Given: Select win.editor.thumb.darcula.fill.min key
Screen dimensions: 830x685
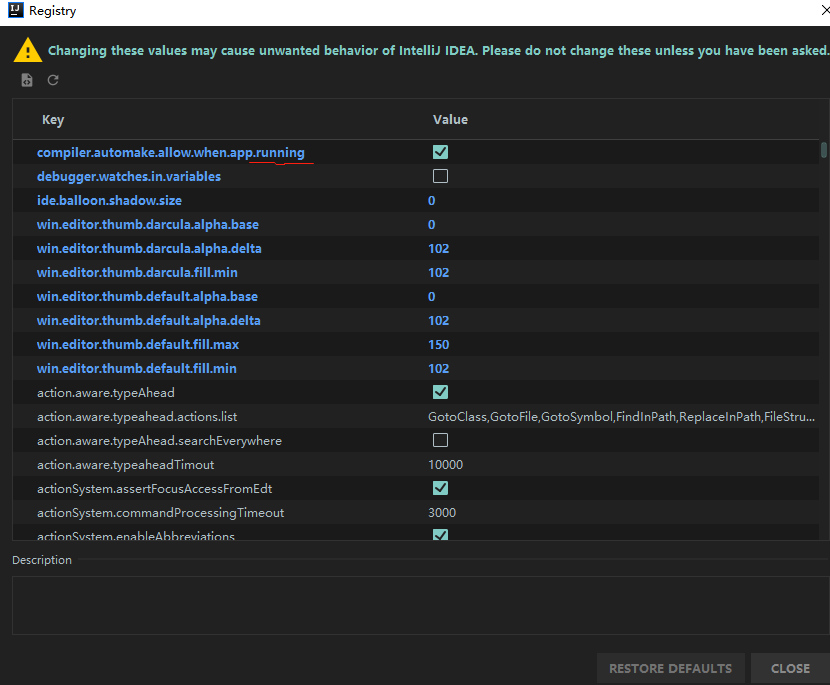Looking at the screenshot, I should pyautogui.click(x=137, y=273).
